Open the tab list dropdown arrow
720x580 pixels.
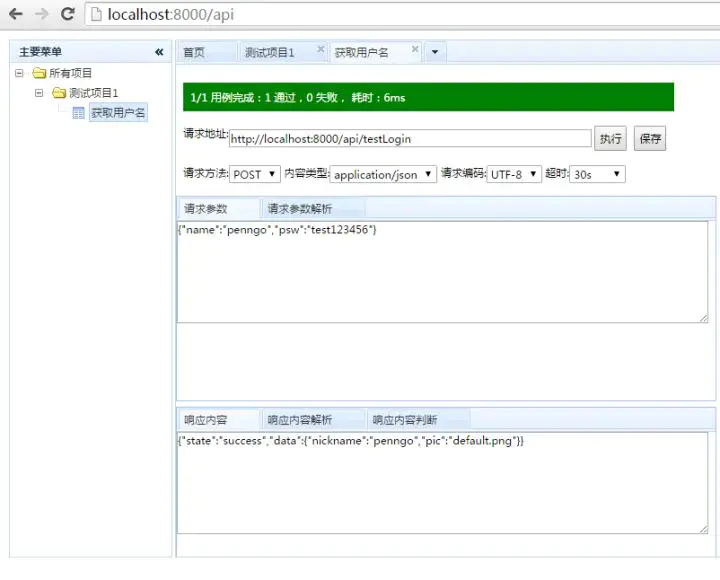434,52
